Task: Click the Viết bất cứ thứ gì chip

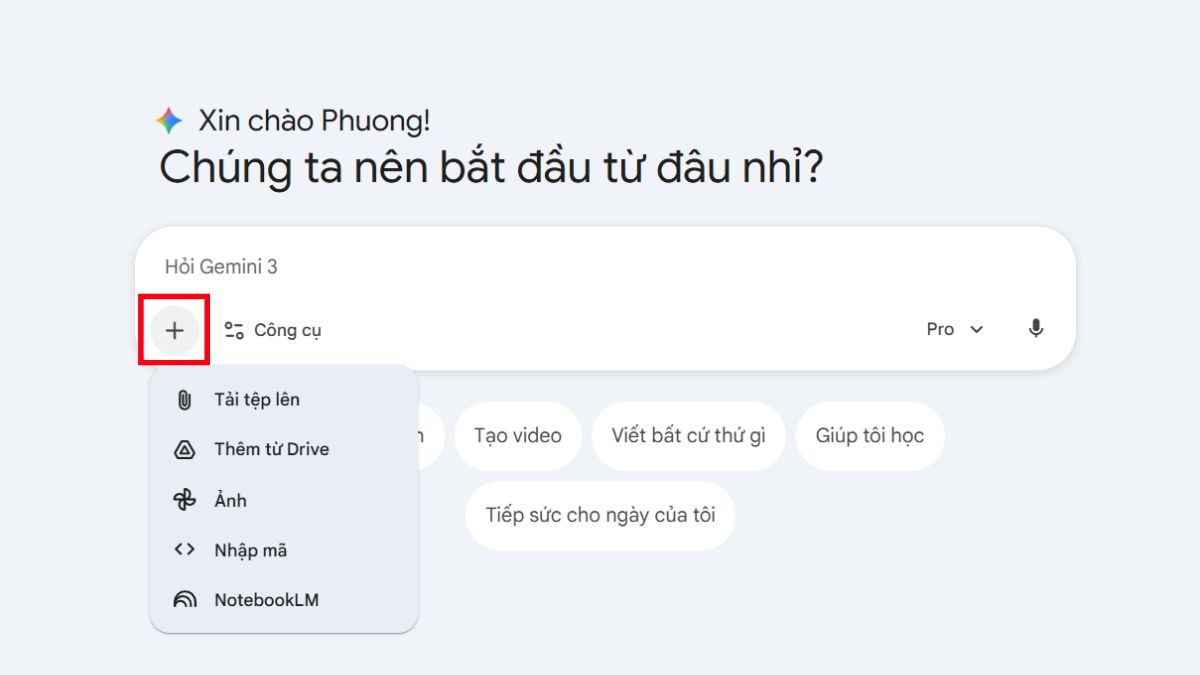Action: coord(688,436)
